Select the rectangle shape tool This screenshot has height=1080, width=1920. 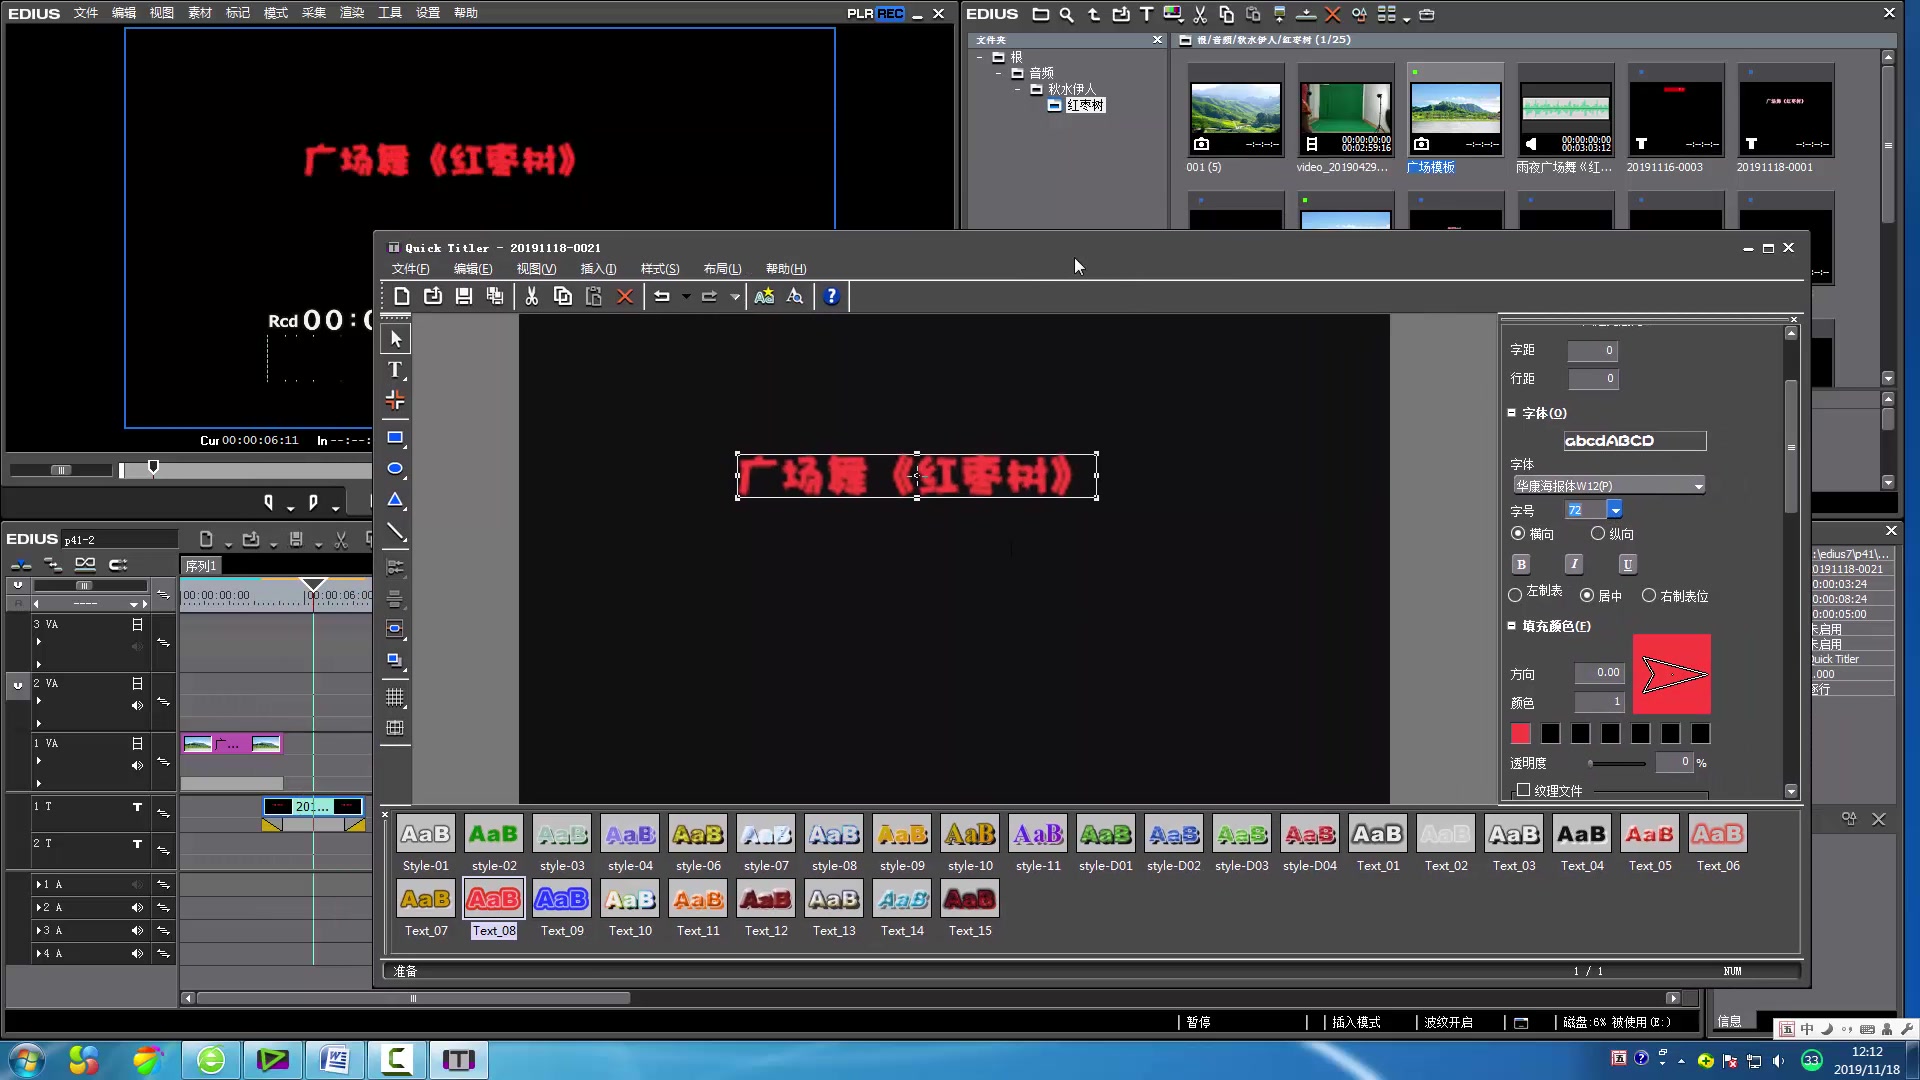point(395,438)
